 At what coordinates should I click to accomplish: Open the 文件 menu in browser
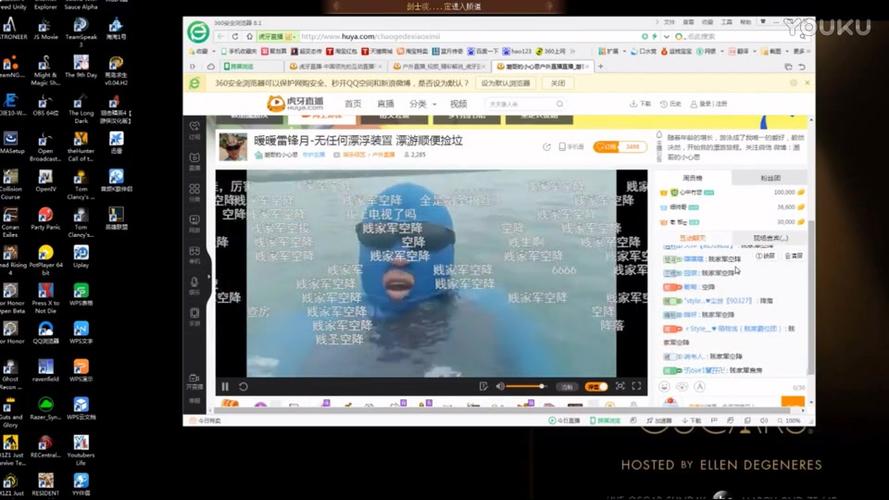(x=670, y=22)
